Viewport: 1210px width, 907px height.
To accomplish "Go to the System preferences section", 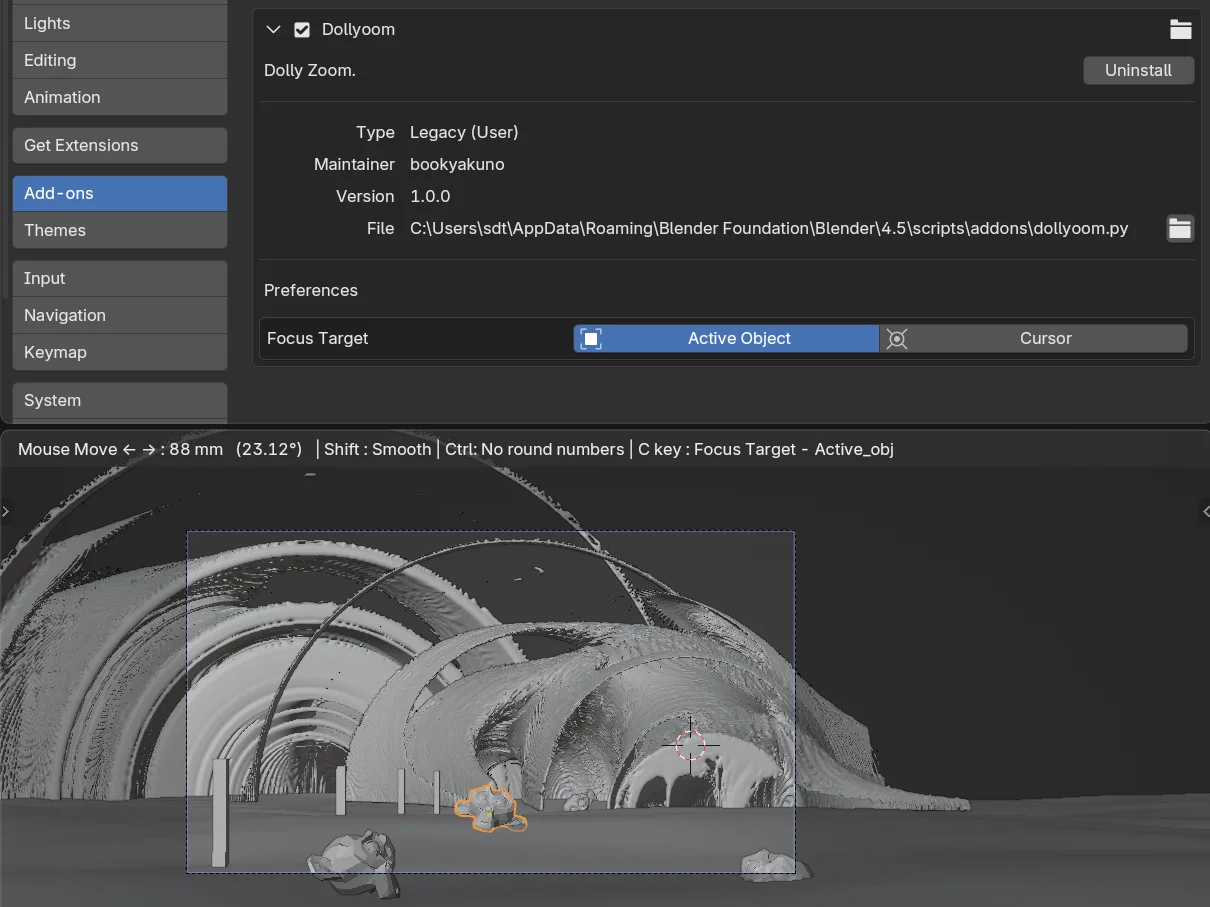I will point(119,400).
